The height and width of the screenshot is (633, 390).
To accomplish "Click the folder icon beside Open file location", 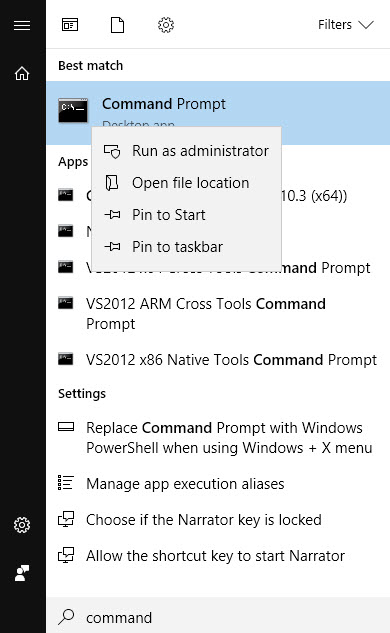I will click(112, 183).
